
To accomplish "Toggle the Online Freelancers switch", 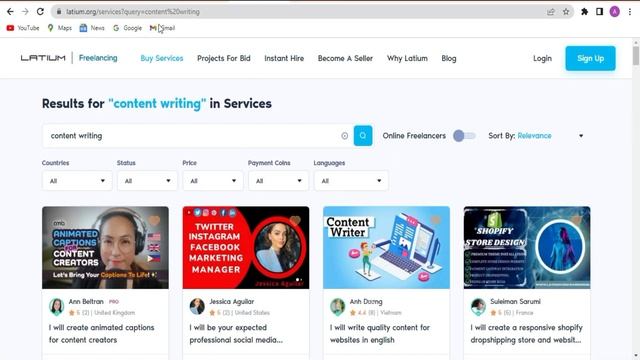I will pyautogui.click(x=464, y=136).
